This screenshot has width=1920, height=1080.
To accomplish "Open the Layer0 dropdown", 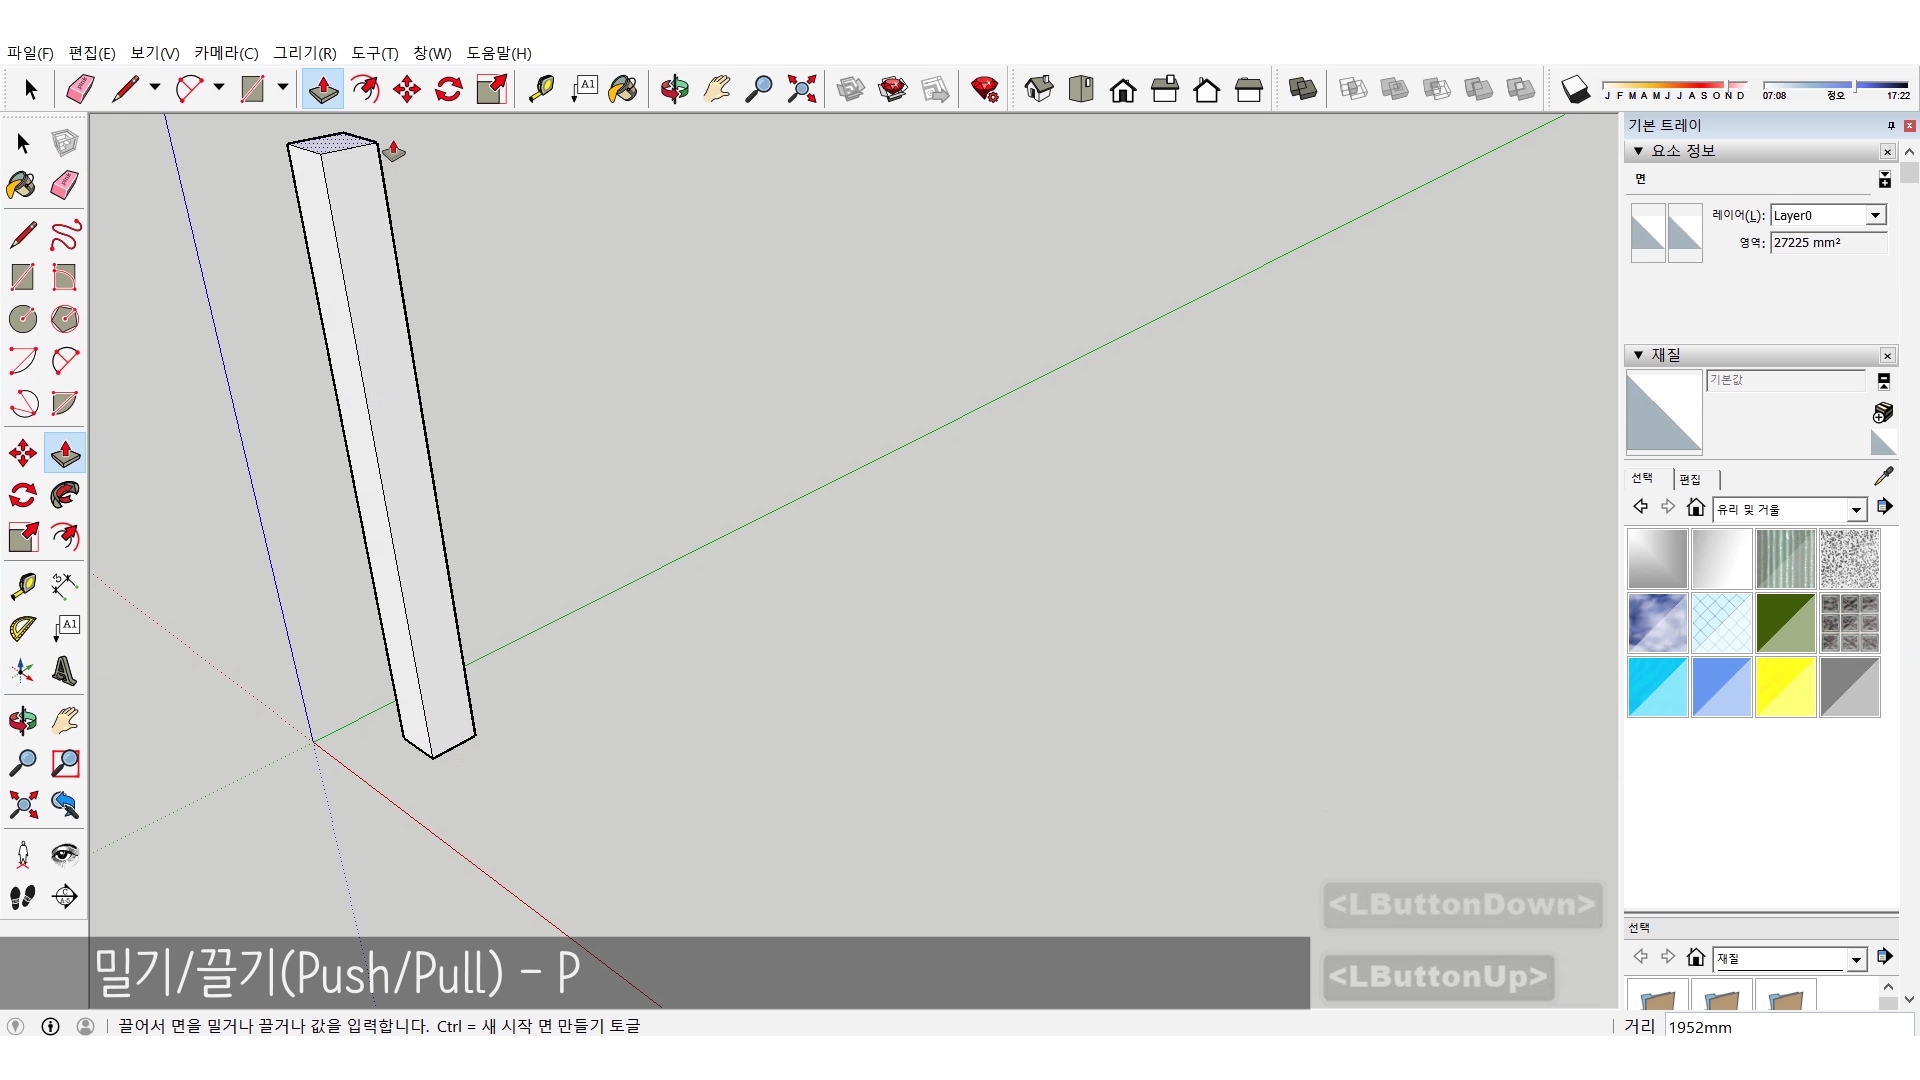I will pyautogui.click(x=1875, y=215).
